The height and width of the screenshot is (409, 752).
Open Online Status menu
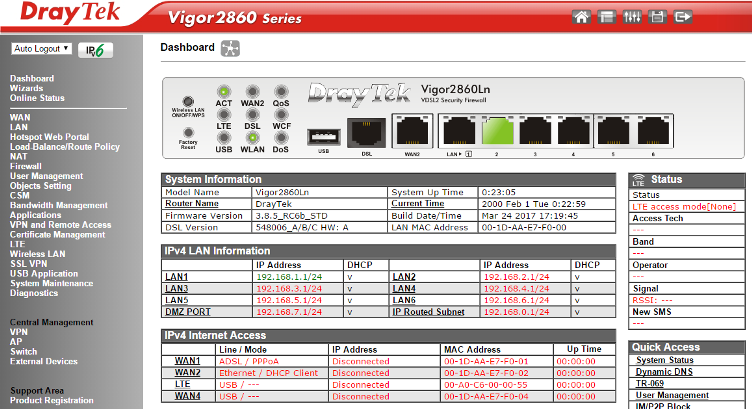point(37,98)
